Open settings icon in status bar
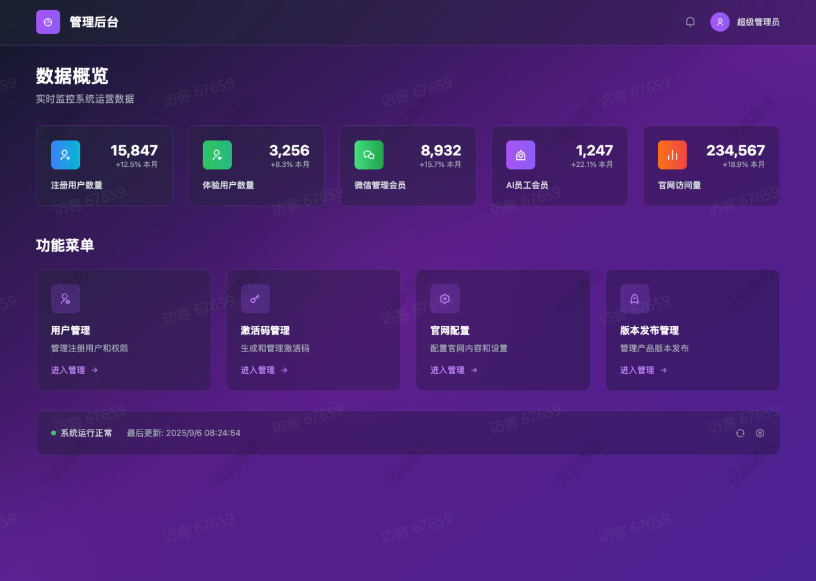The height and width of the screenshot is (581, 816). click(760, 433)
